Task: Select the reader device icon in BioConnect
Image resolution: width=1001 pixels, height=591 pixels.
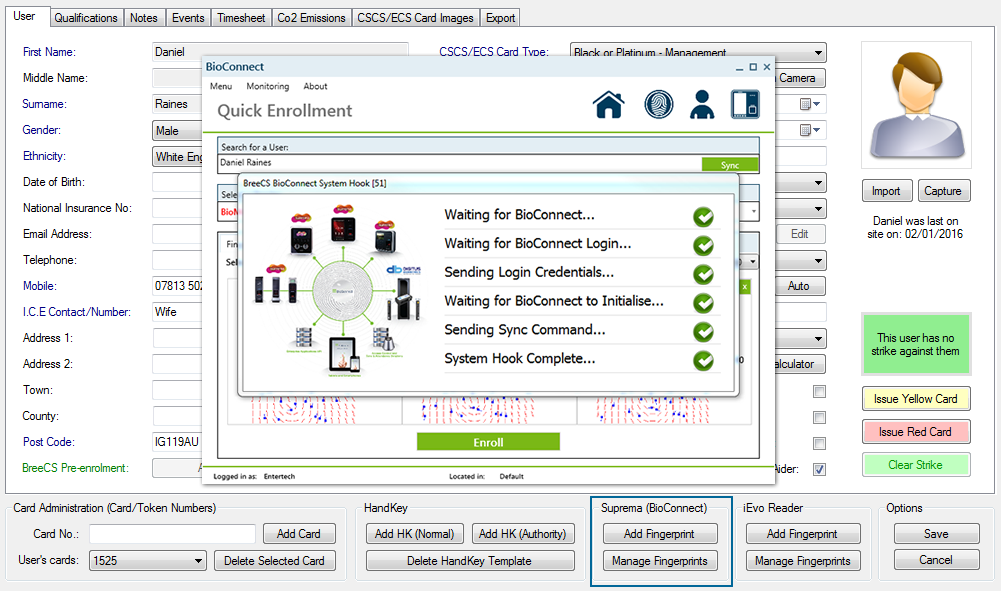Action: [x=745, y=105]
